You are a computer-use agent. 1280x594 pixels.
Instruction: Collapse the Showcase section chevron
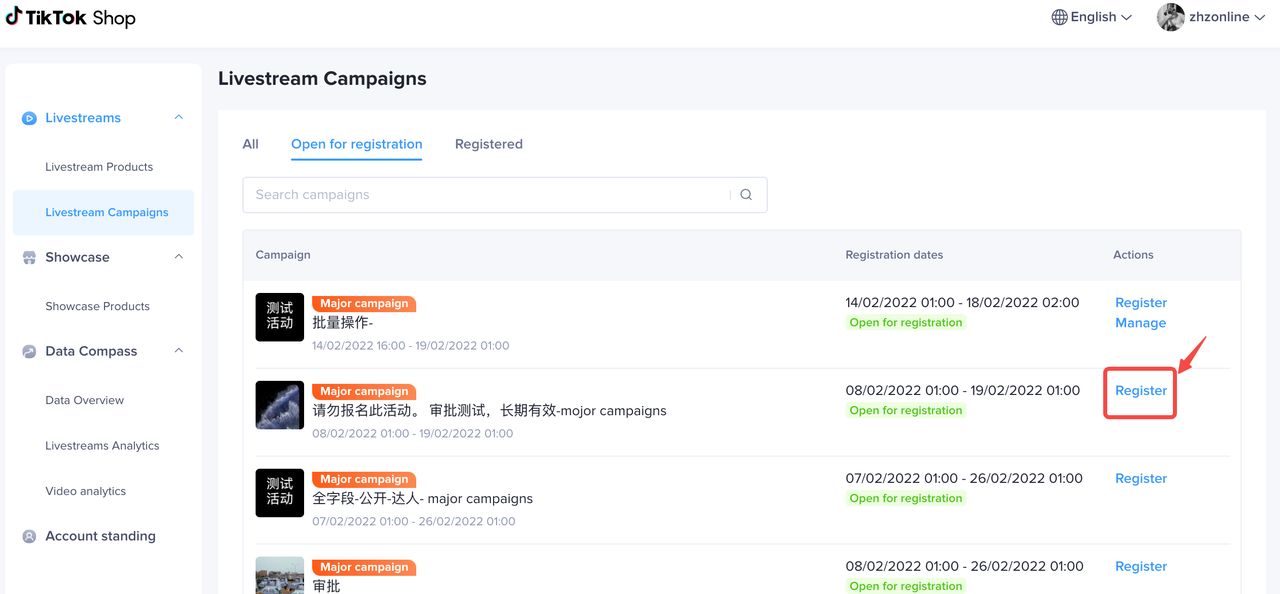click(x=179, y=257)
